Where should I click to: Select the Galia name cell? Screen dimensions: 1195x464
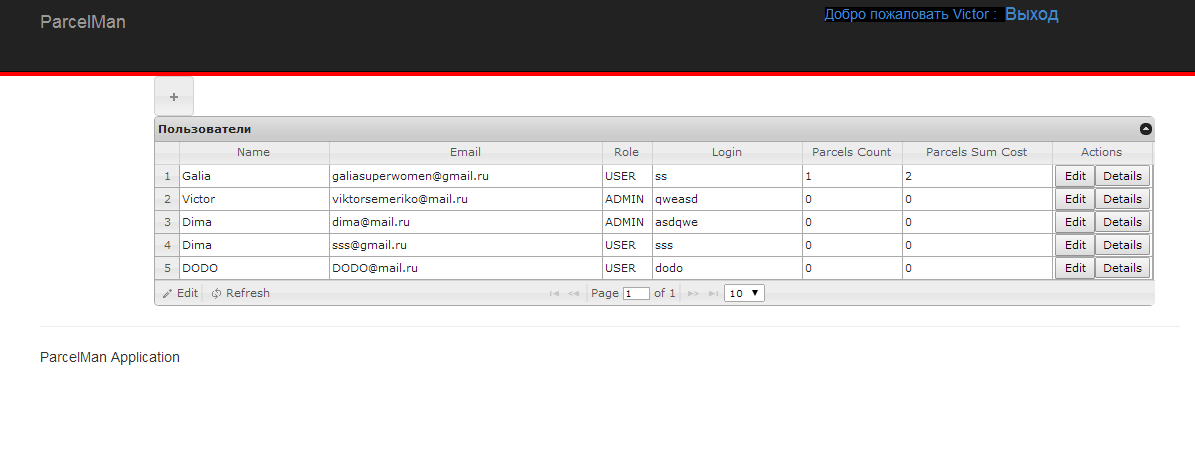(254, 176)
